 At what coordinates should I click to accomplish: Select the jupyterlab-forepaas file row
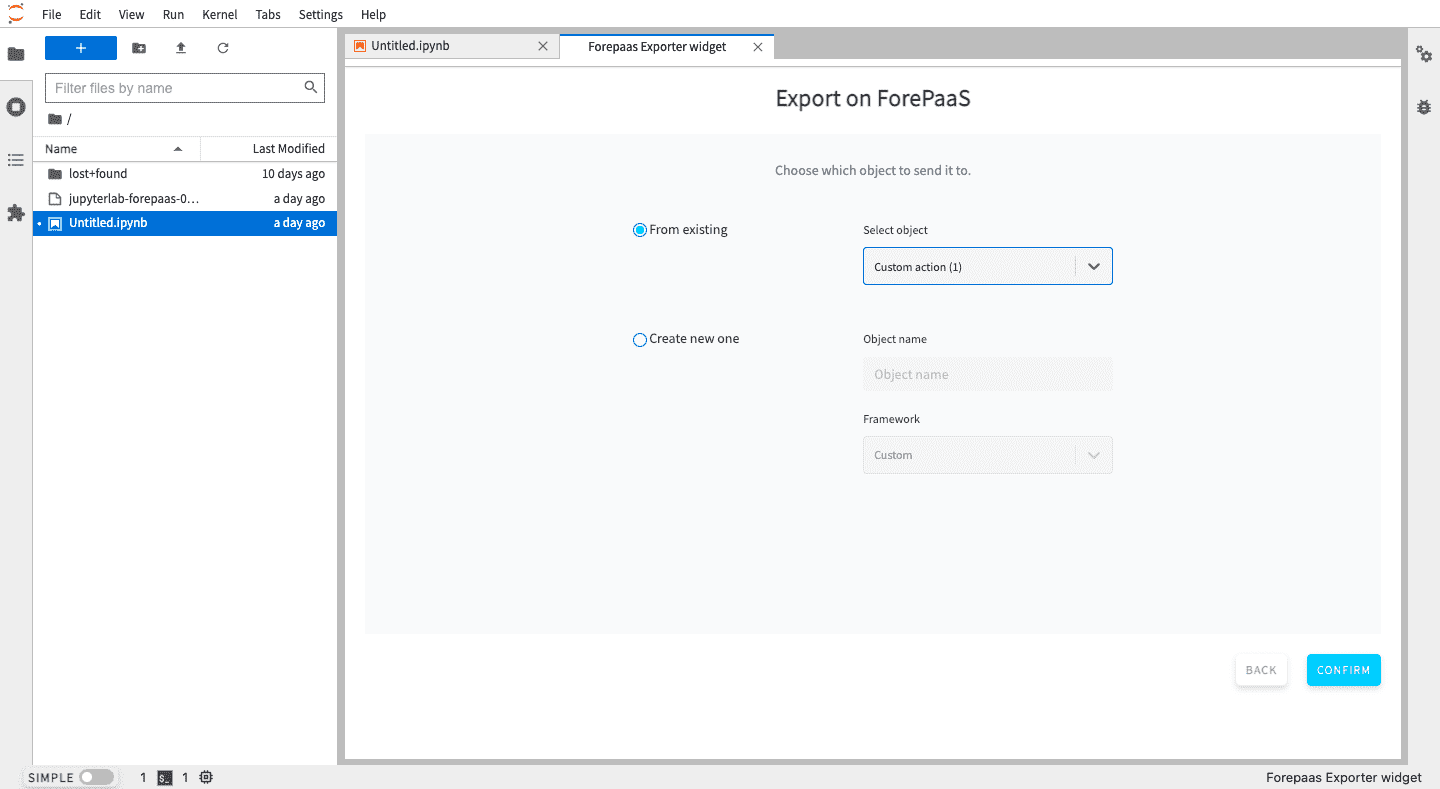tap(185, 199)
